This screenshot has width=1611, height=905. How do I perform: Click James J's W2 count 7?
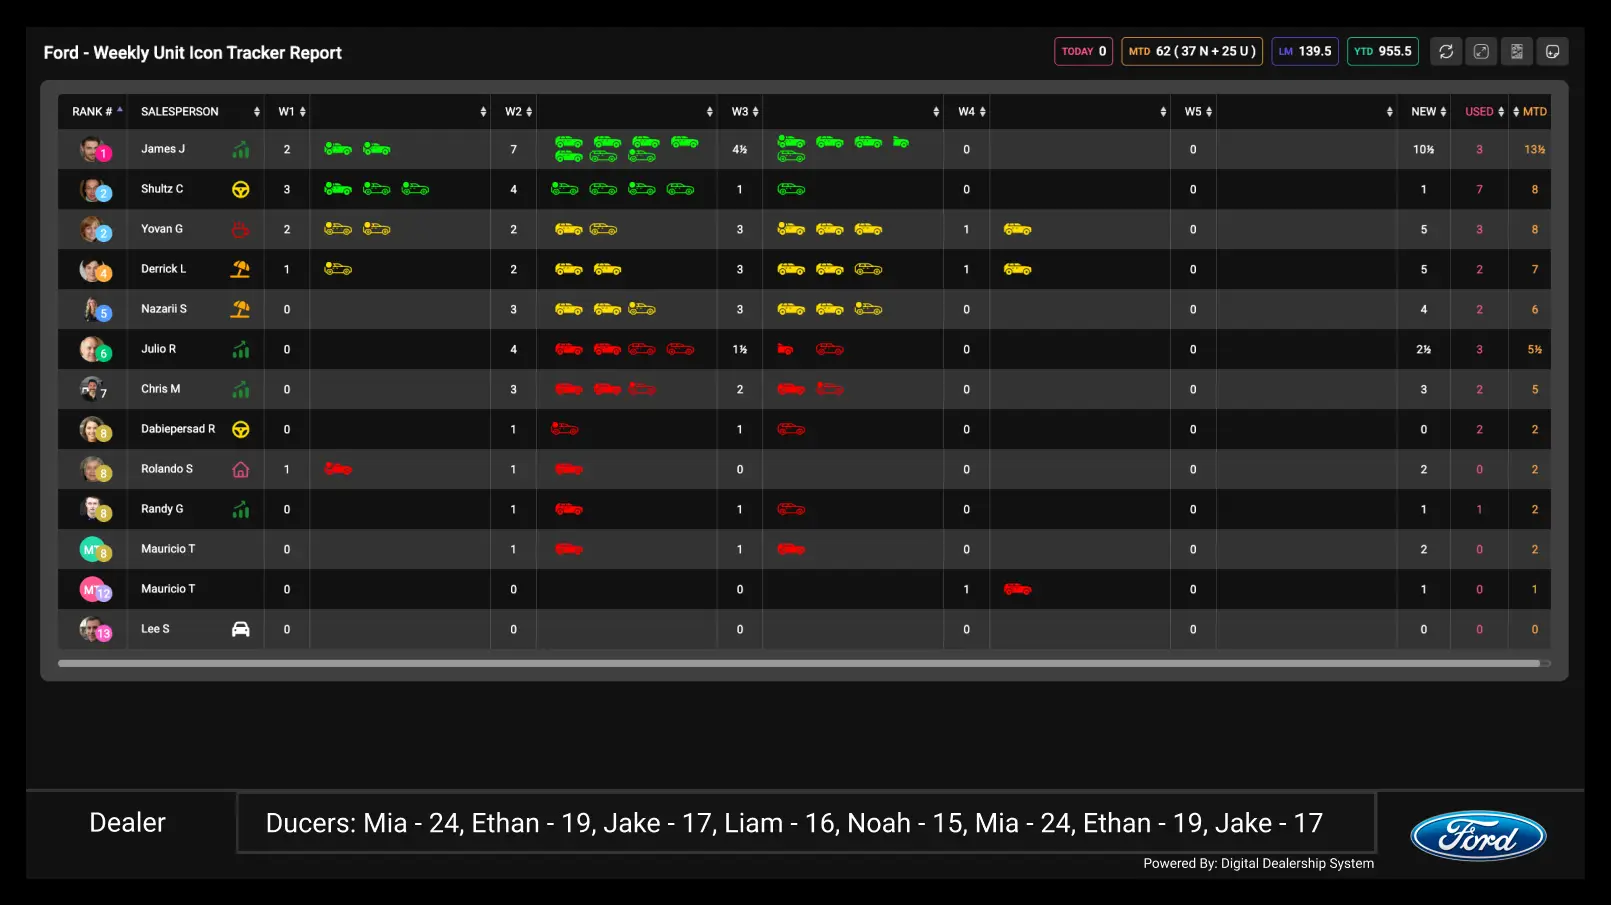514,149
